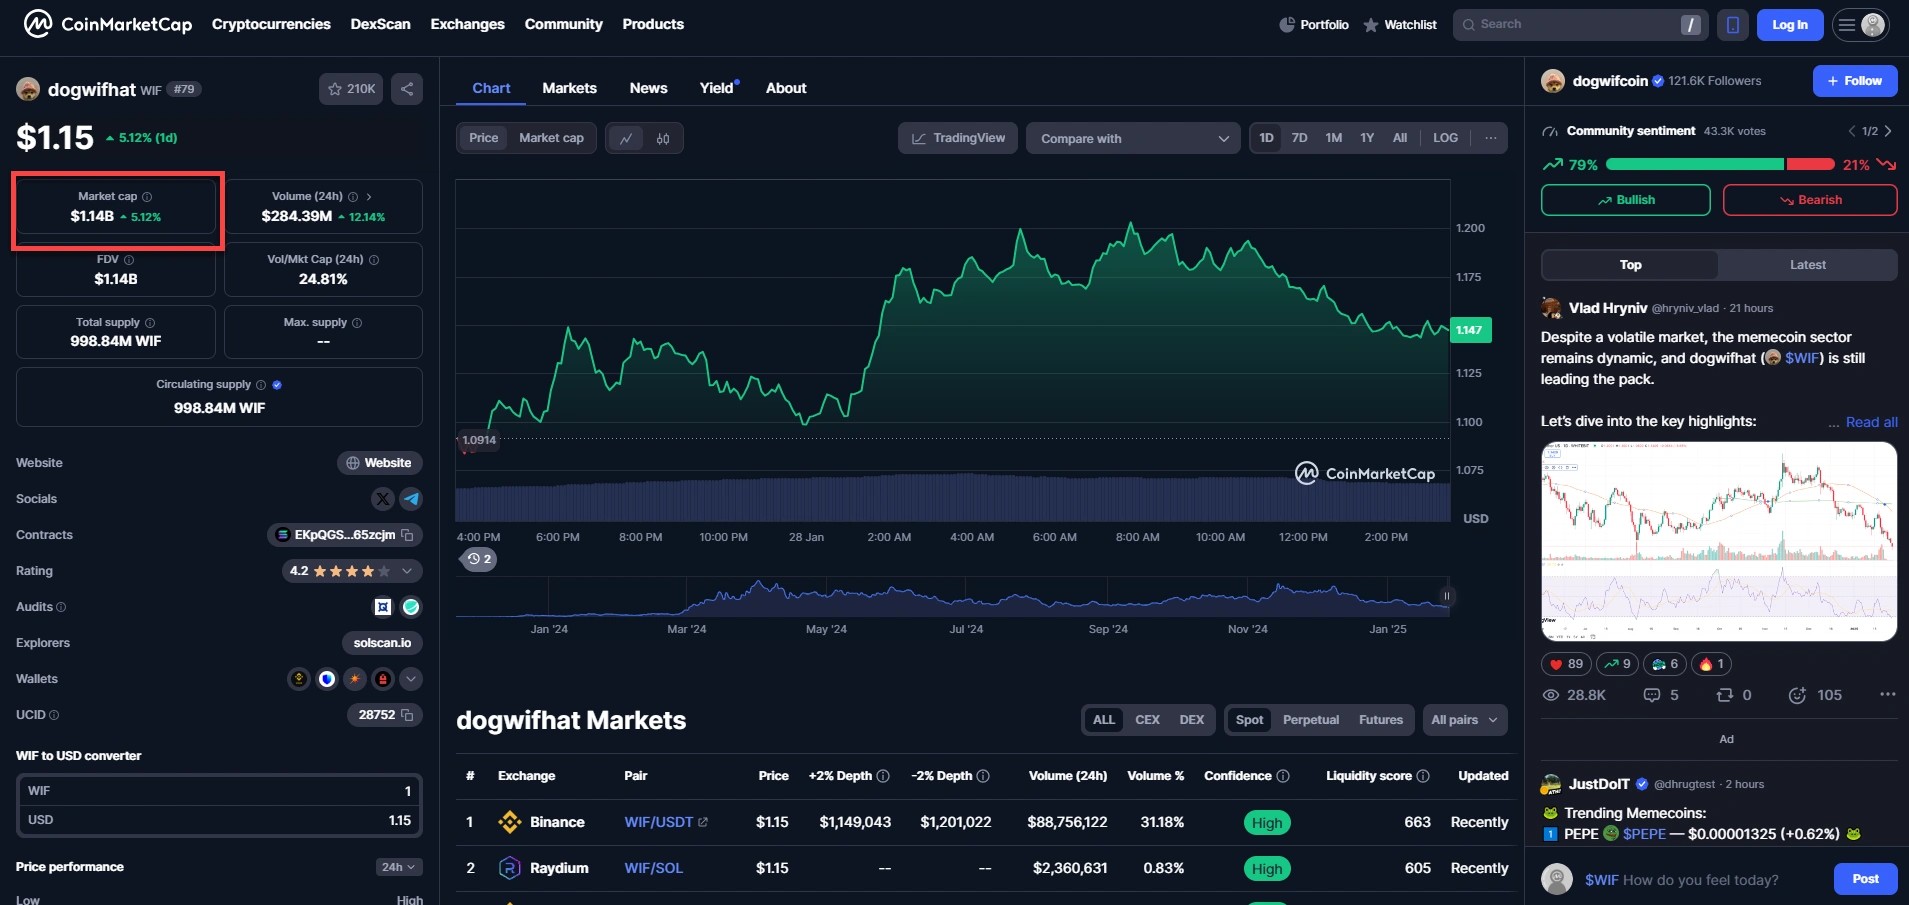This screenshot has width=1909, height=905.
Task: Click the share icon next to watchlist star
Action: (406, 89)
